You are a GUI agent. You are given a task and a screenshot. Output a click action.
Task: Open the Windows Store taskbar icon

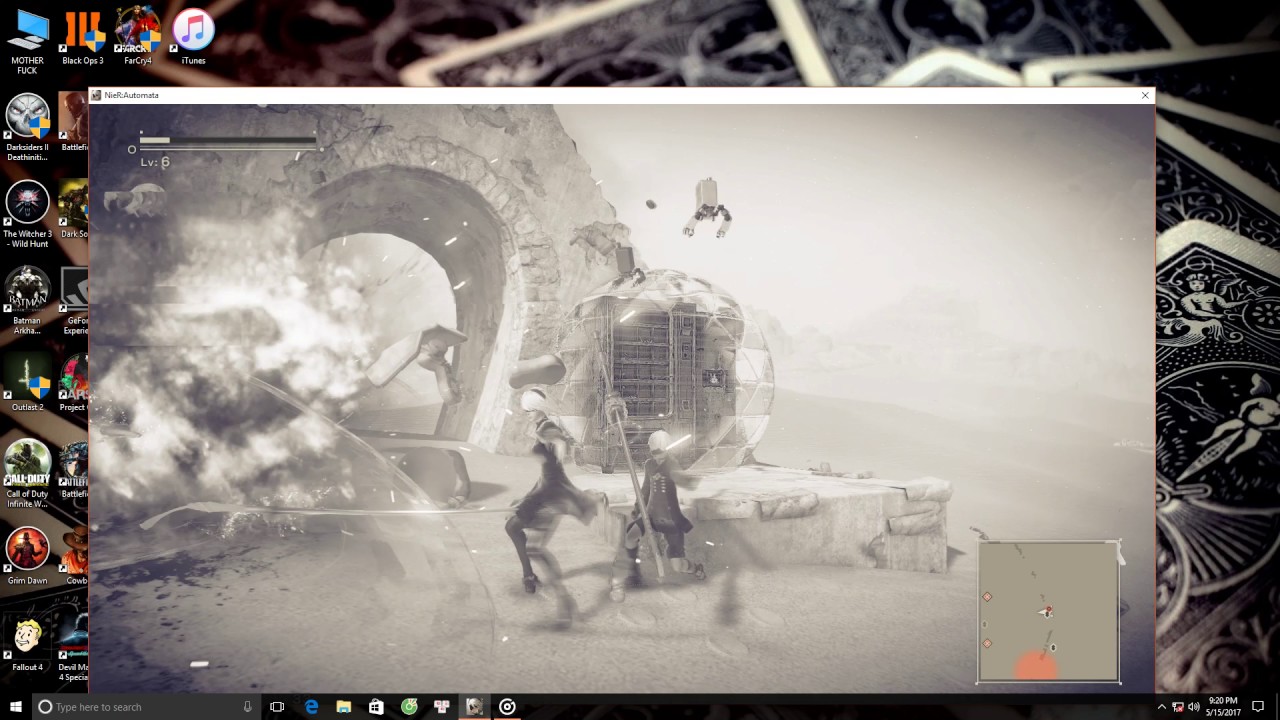point(376,707)
